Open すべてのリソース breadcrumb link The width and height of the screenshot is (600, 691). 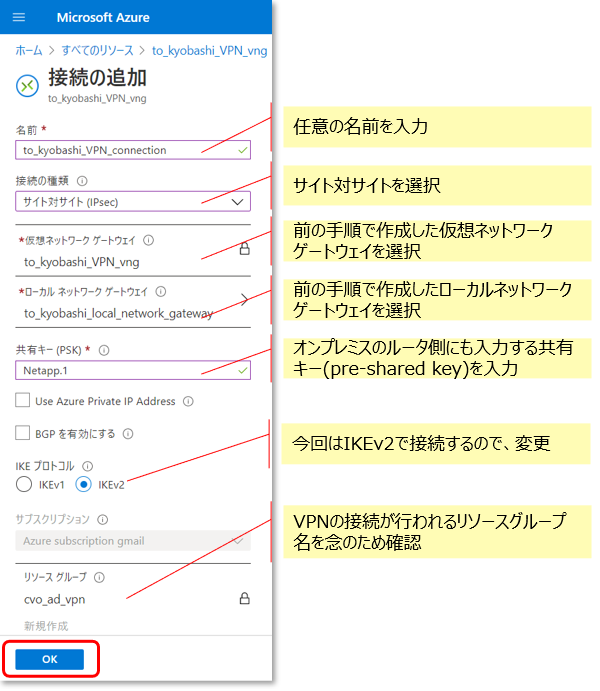[97, 51]
